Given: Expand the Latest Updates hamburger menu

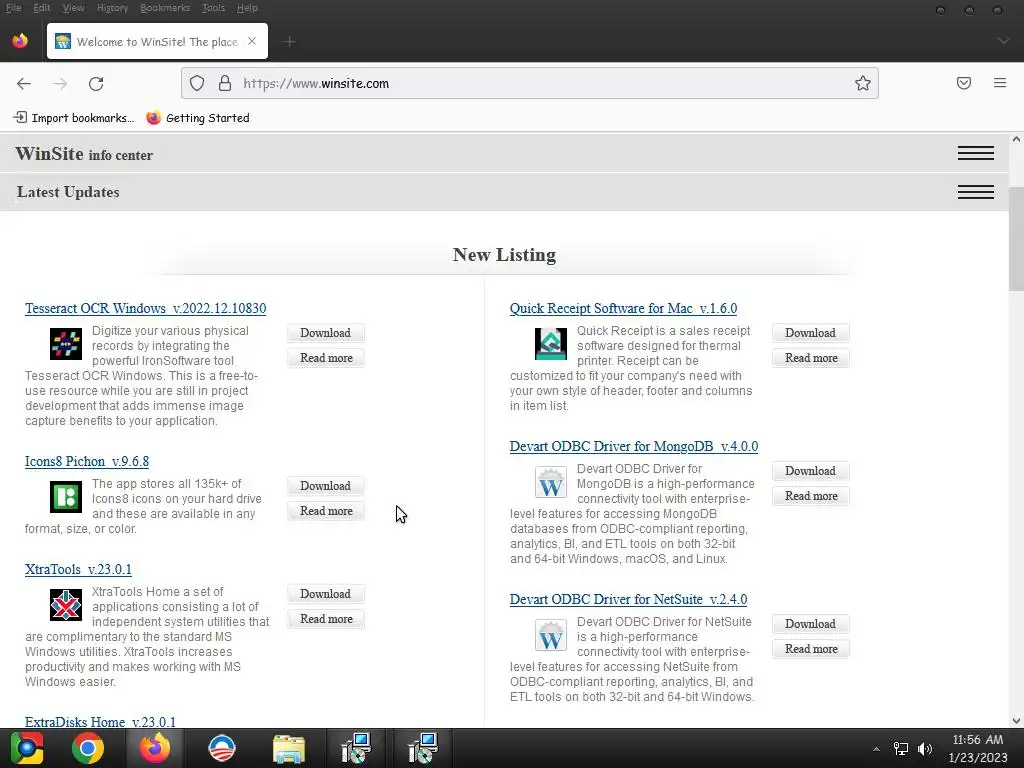Looking at the screenshot, I should tap(976, 192).
